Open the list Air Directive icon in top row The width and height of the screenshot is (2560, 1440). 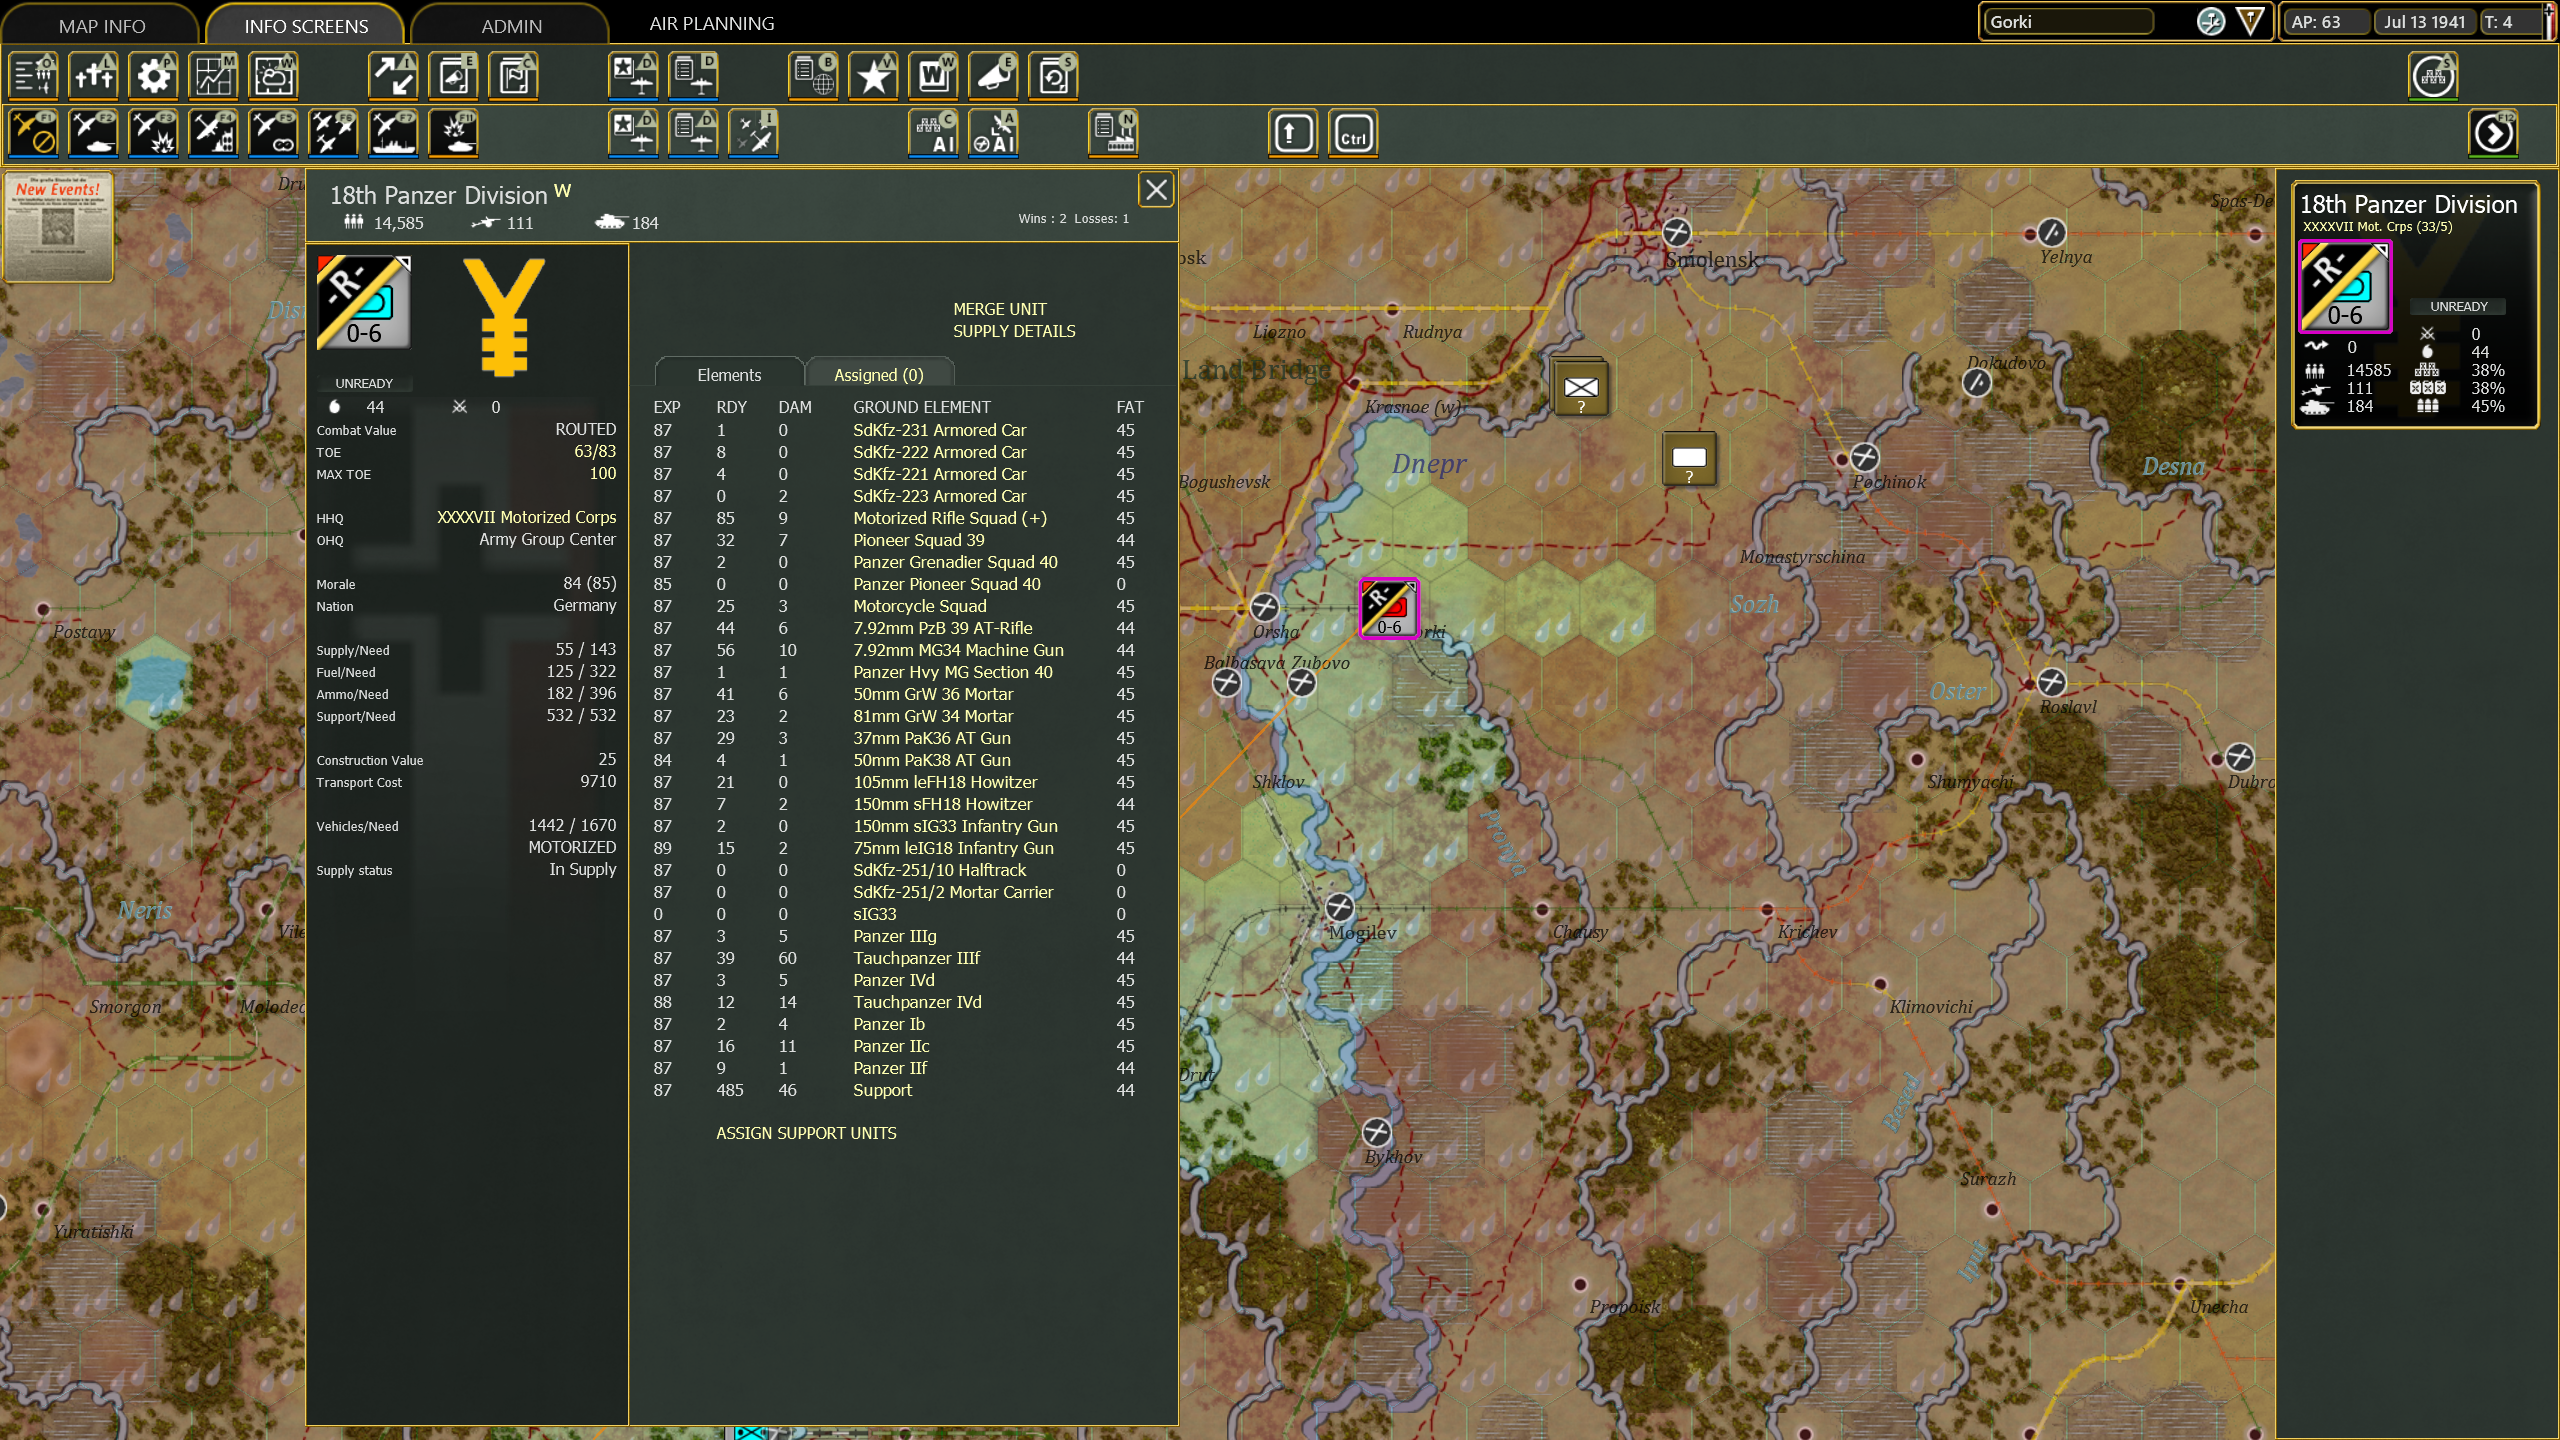pyautogui.click(x=694, y=75)
